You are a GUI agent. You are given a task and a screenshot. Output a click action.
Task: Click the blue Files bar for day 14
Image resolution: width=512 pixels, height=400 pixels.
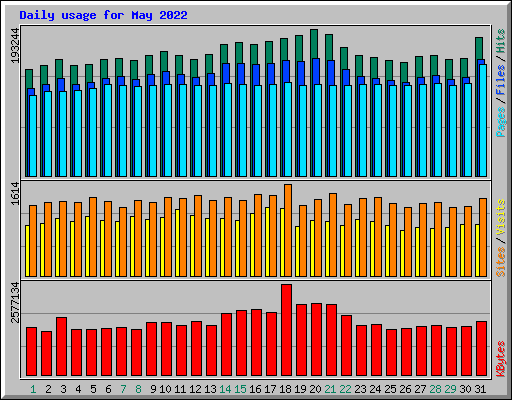(x=226, y=73)
